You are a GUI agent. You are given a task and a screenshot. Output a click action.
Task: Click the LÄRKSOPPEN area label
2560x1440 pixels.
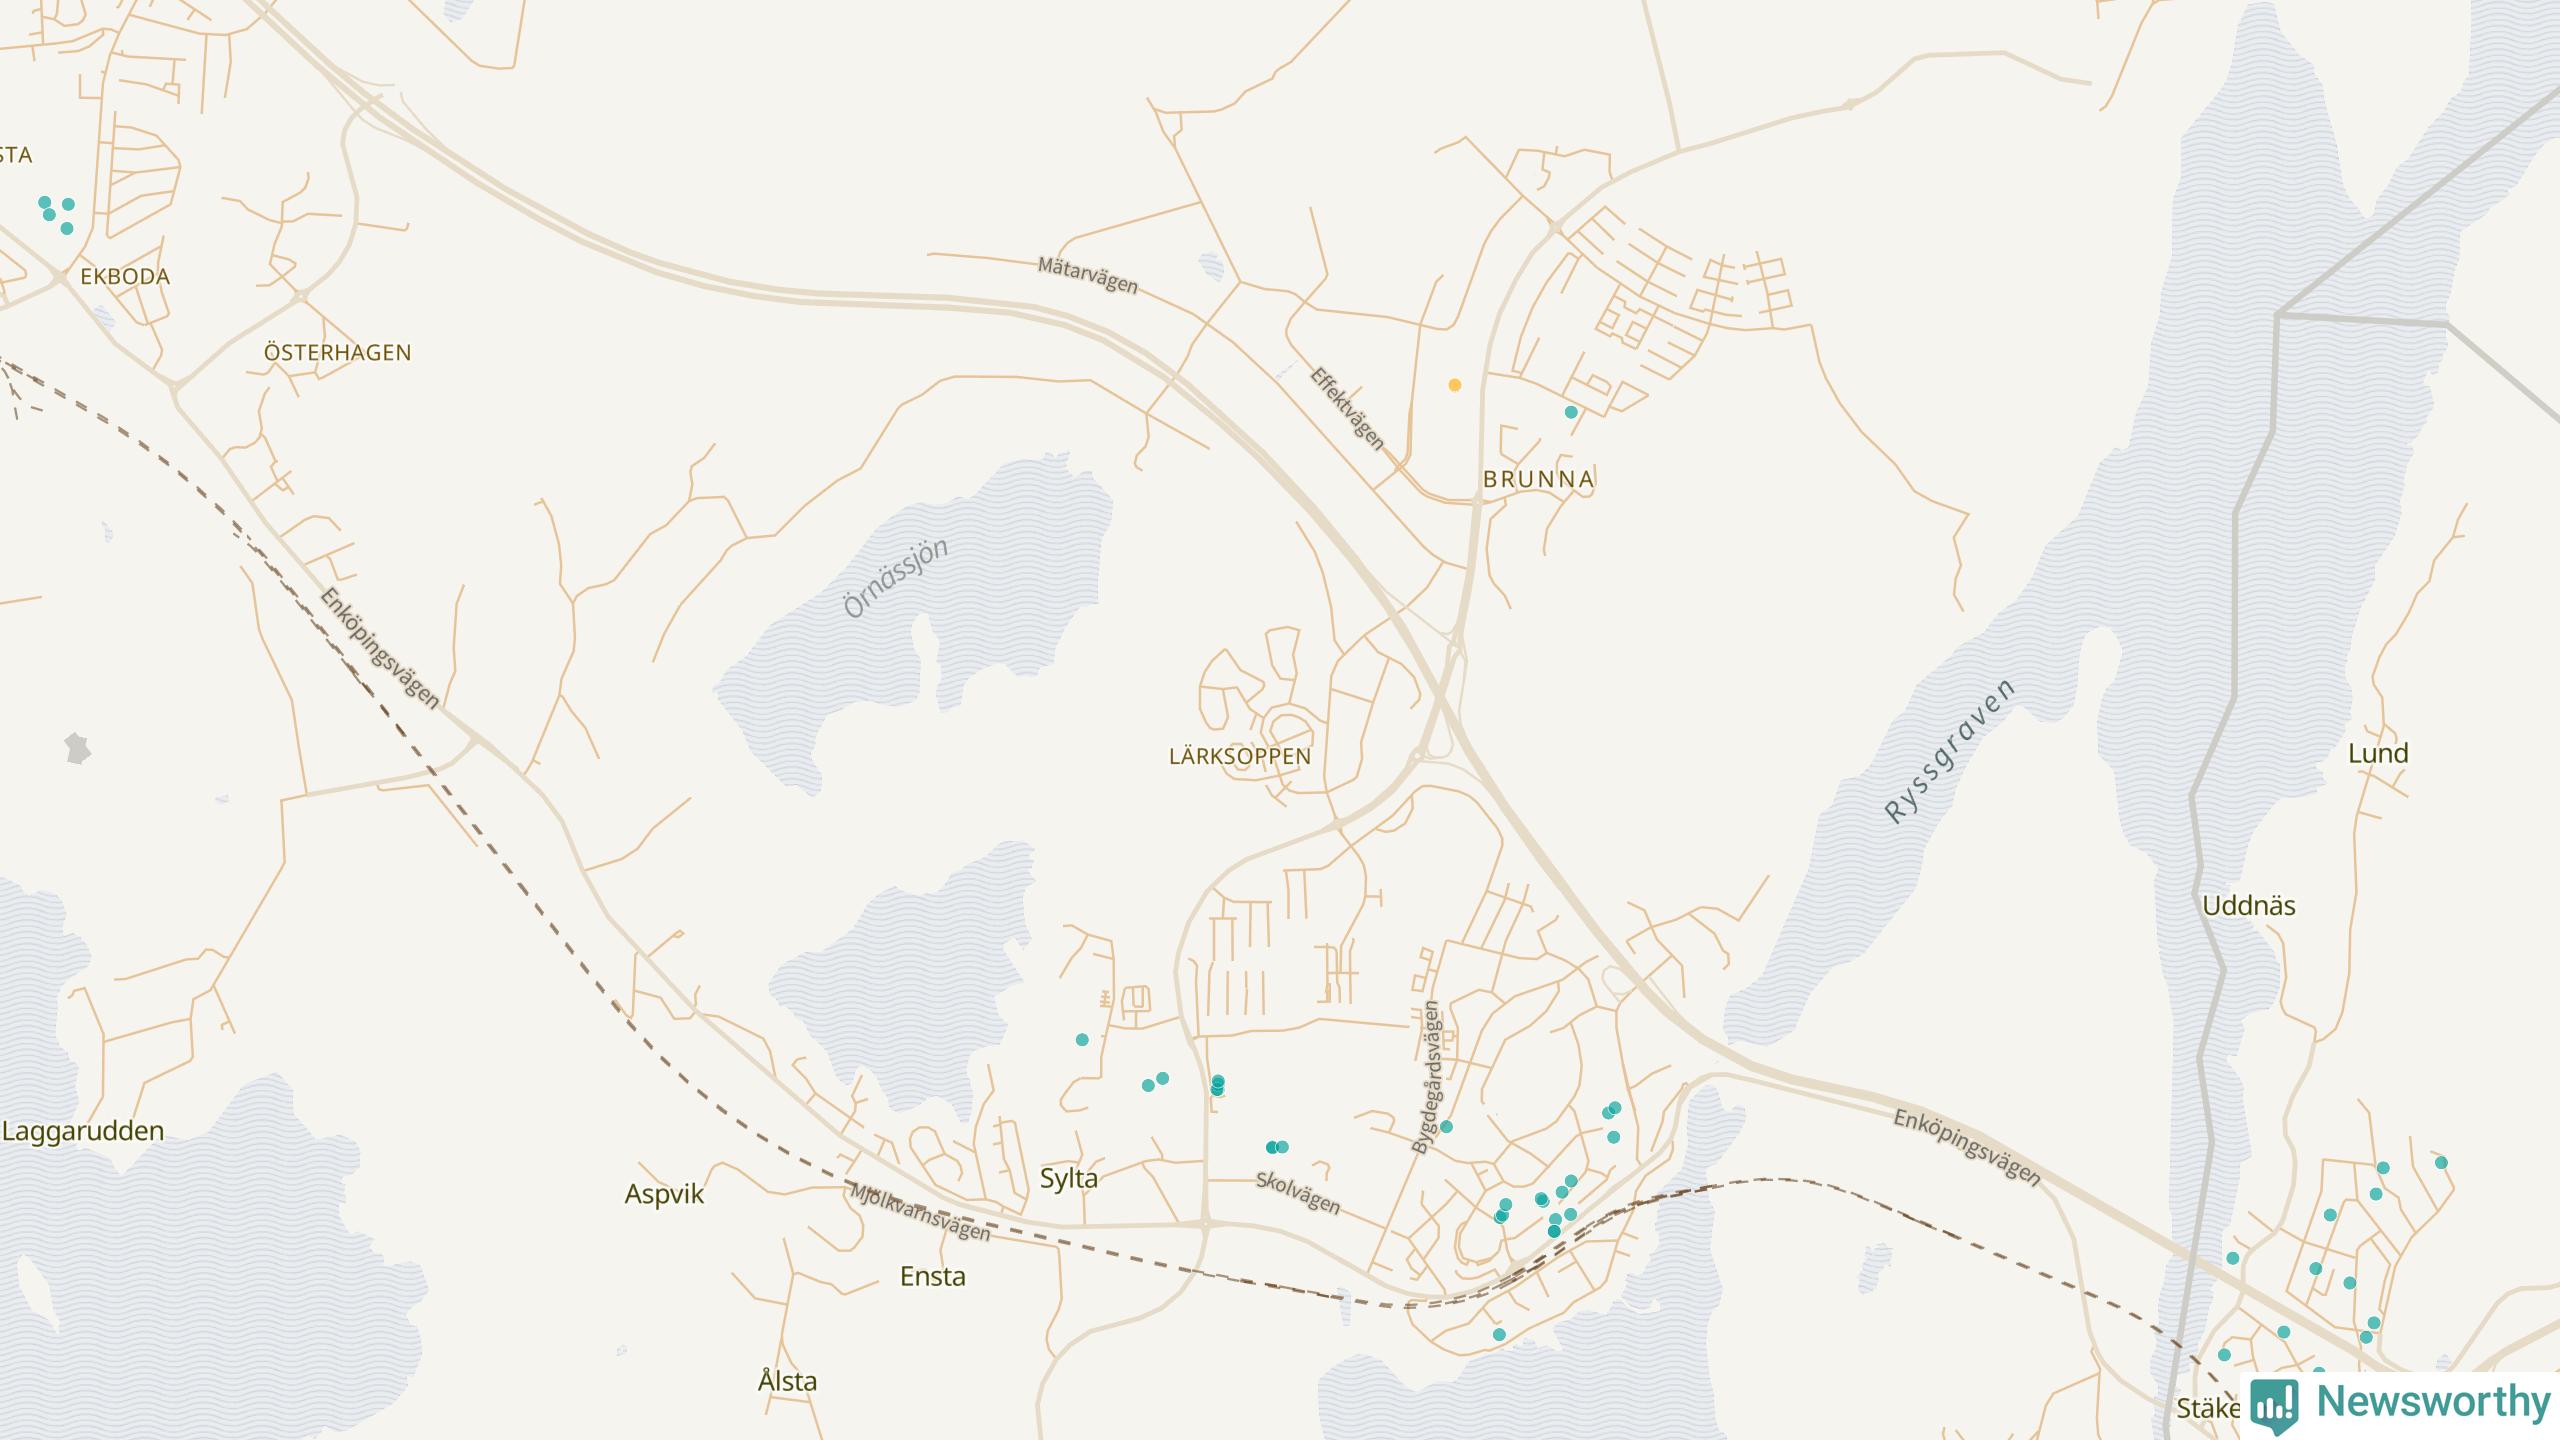pyautogui.click(x=1239, y=757)
